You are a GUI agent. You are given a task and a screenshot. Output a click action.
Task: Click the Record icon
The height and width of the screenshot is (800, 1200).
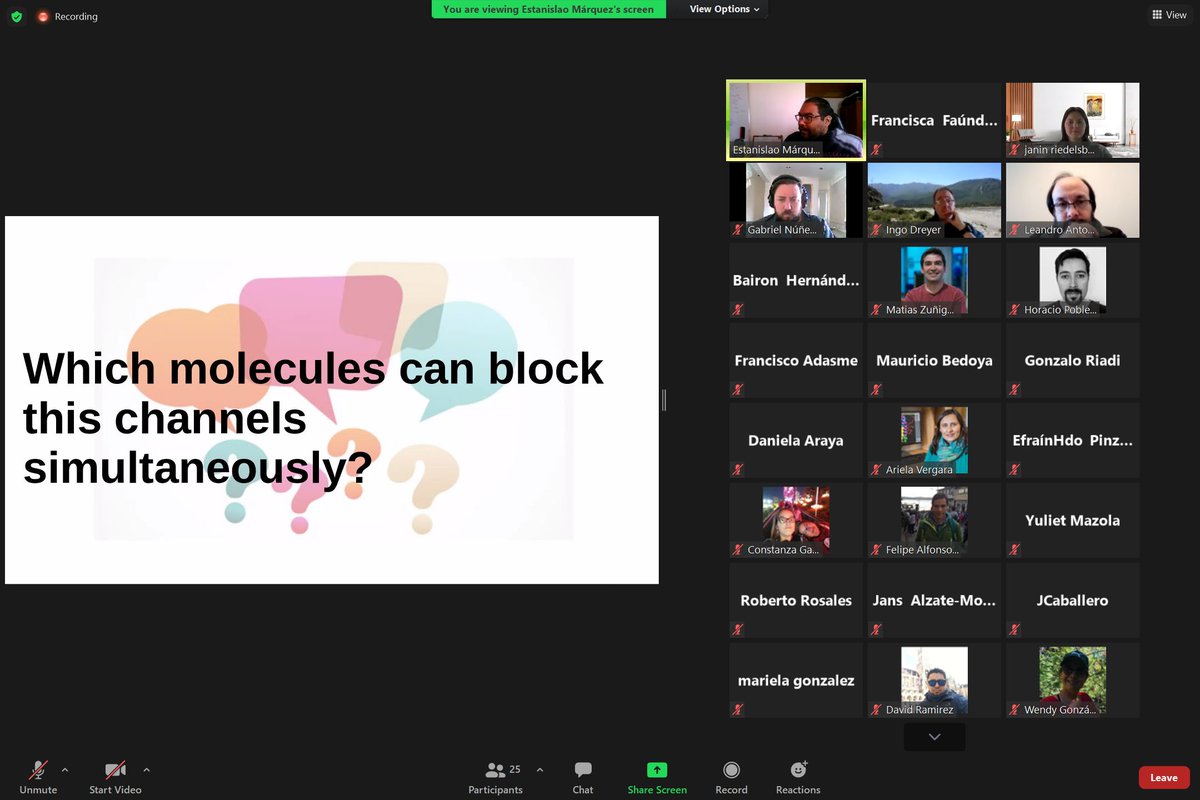(x=731, y=770)
